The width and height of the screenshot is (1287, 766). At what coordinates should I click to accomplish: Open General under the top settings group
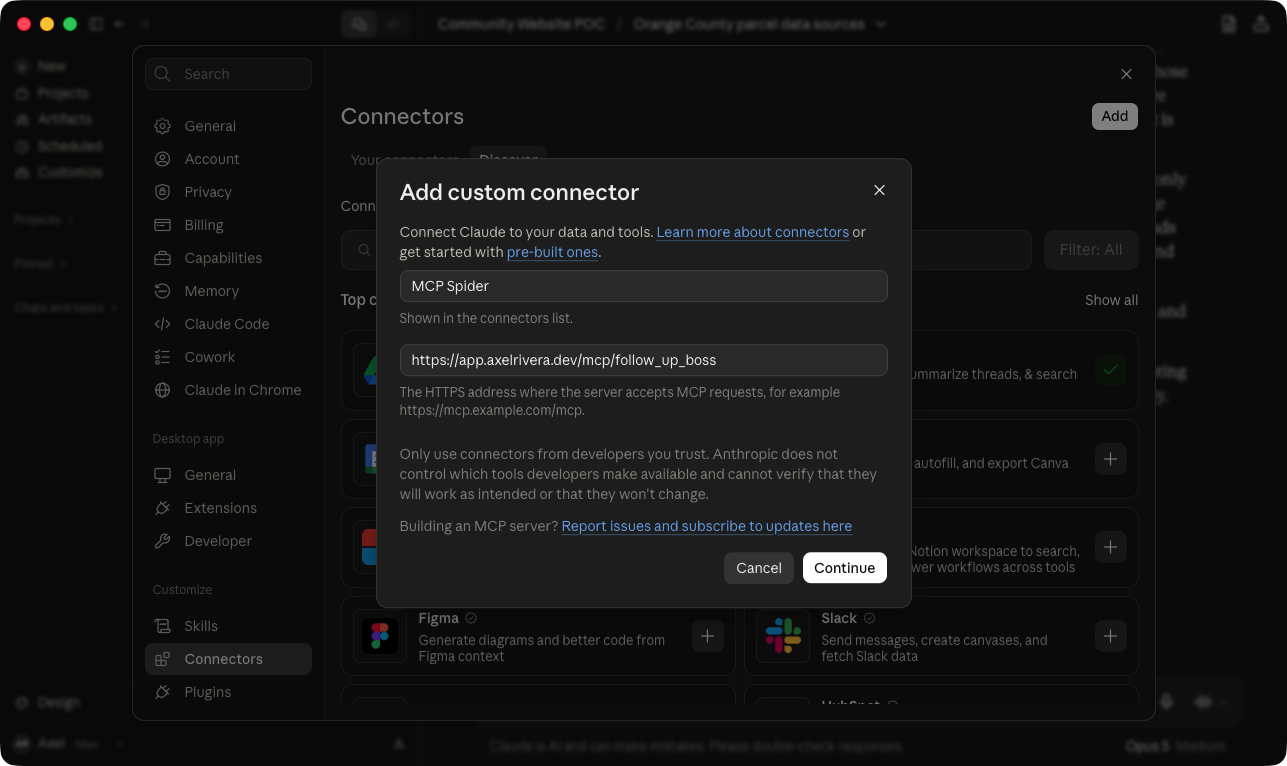(228, 126)
